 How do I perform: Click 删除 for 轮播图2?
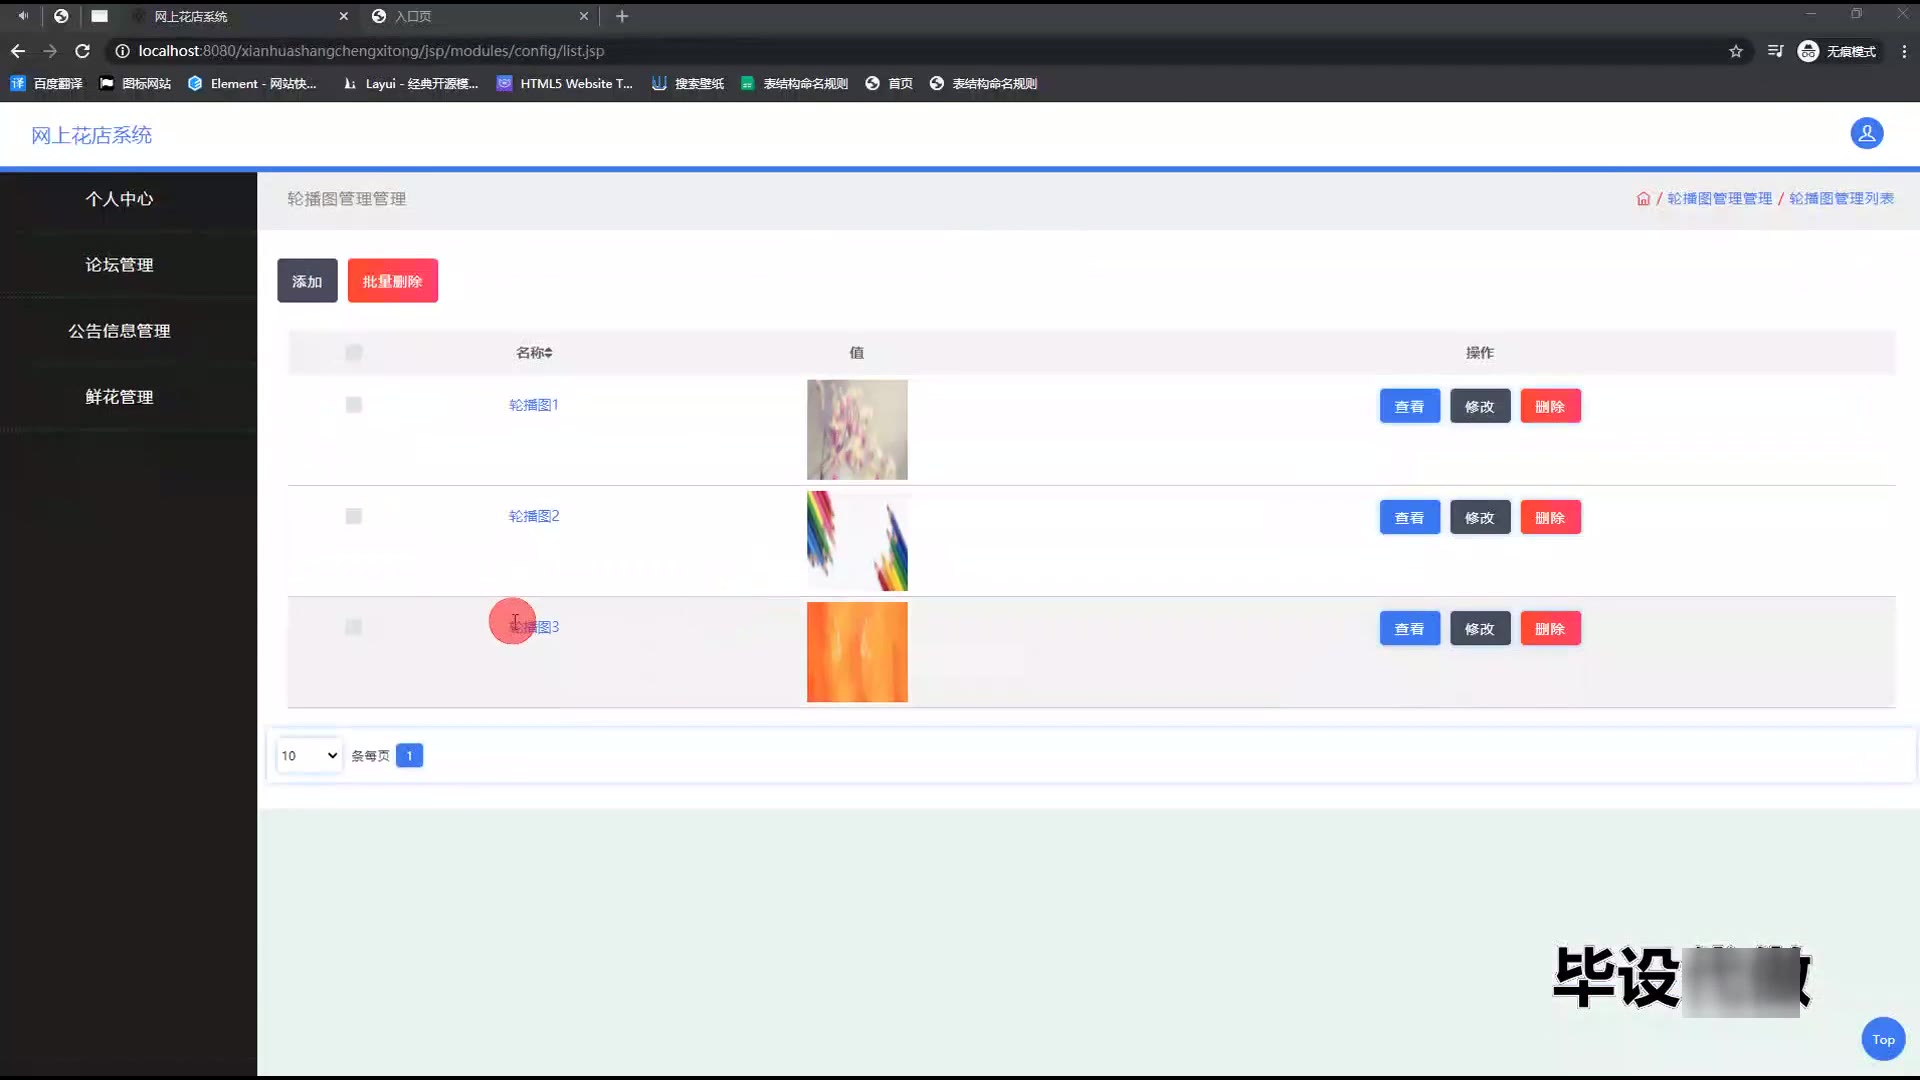click(x=1550, y=517)
